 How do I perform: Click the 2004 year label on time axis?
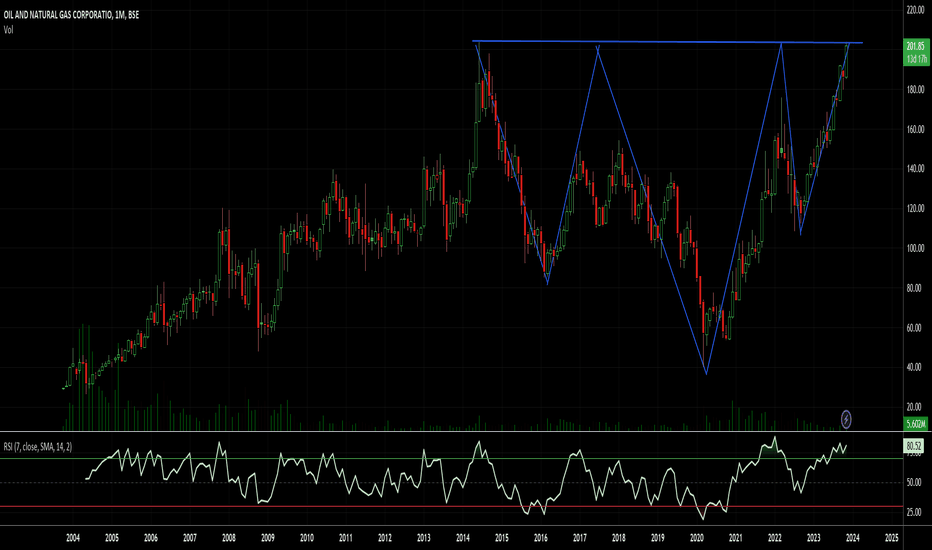[x=73, y=538]
